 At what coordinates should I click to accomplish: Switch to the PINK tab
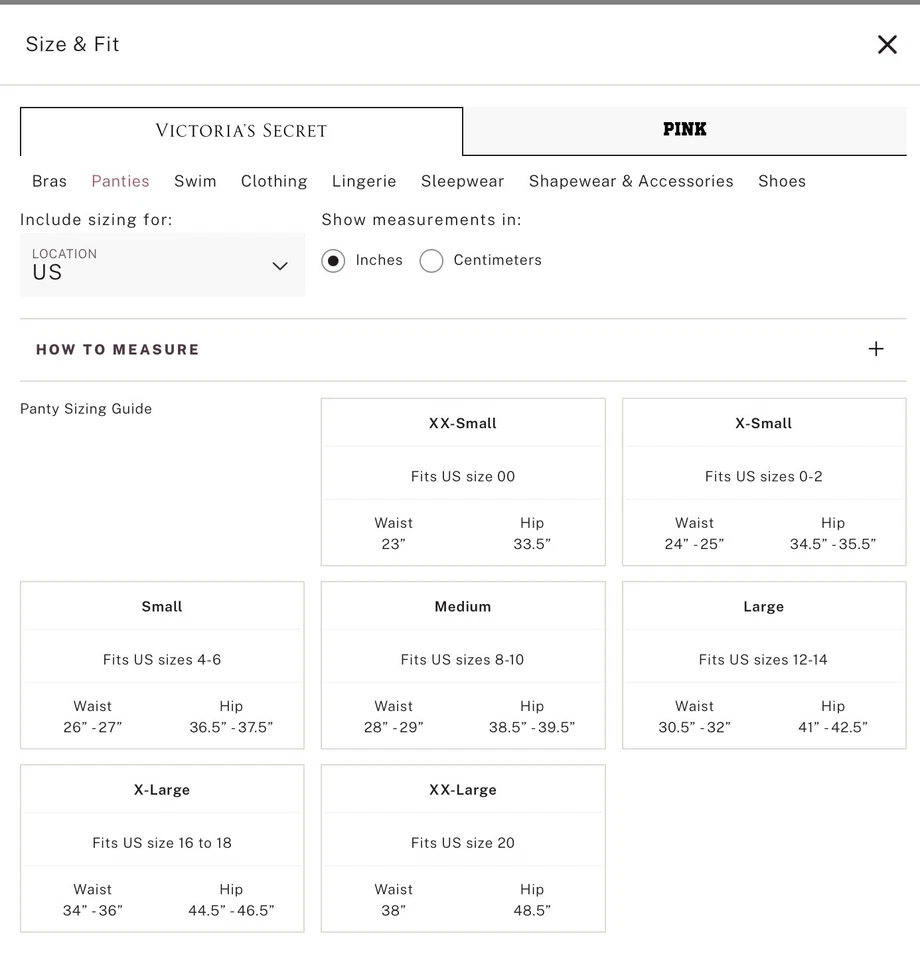pos(684,130)
